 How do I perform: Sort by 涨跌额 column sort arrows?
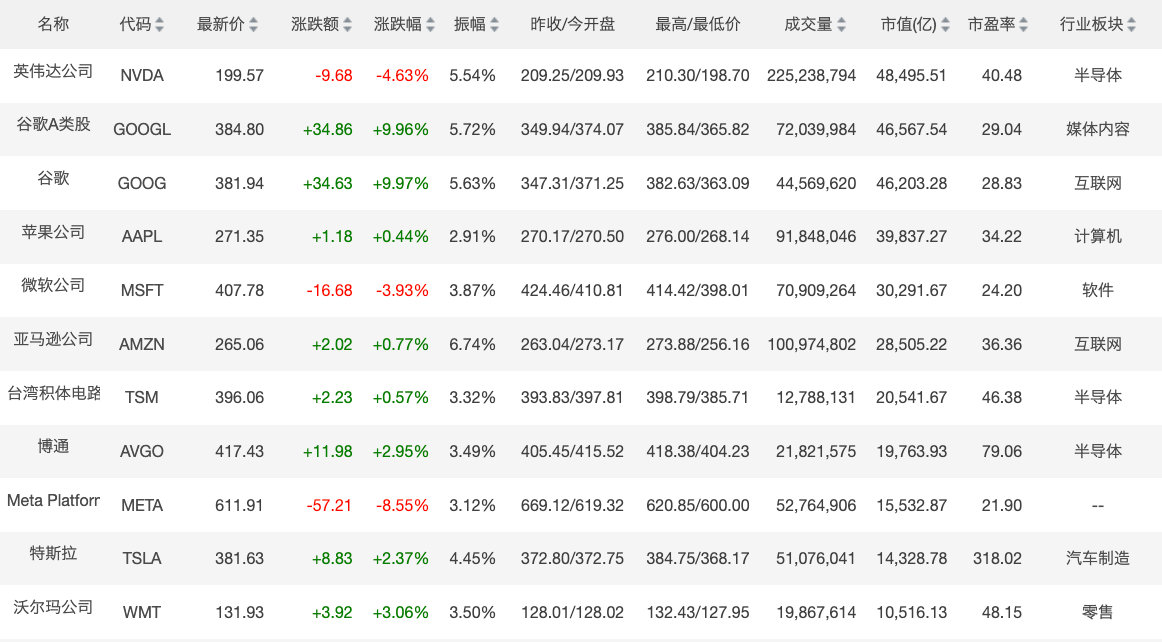pyautogui.click(x=348, y=24)
